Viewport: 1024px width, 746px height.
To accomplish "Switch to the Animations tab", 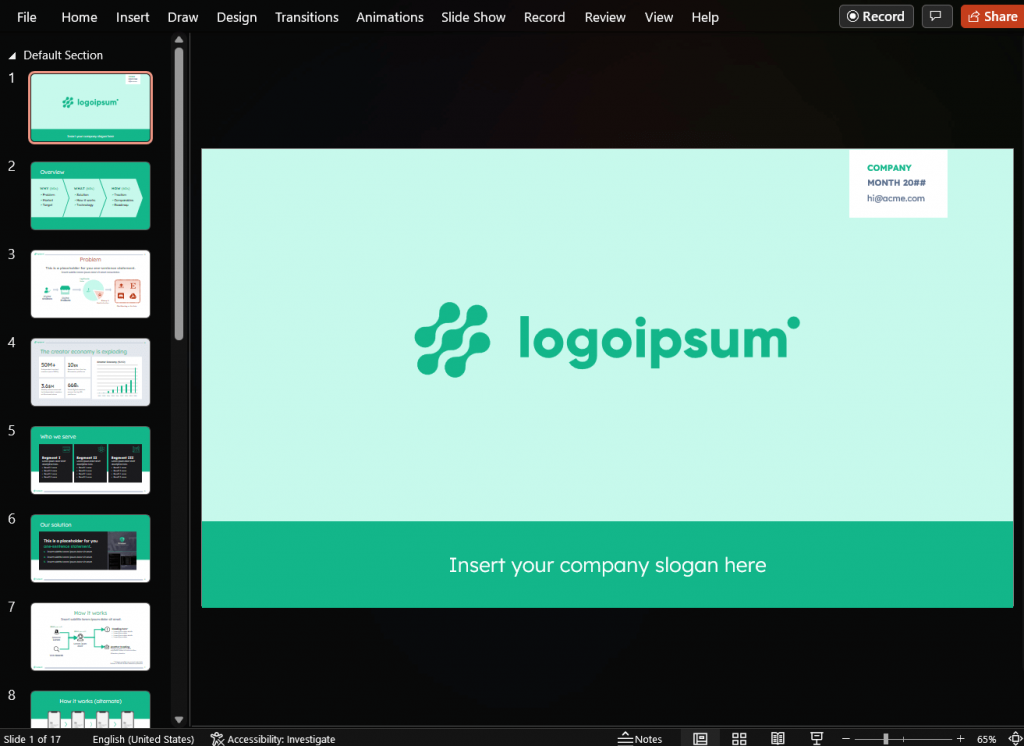I will coord(390,17).
